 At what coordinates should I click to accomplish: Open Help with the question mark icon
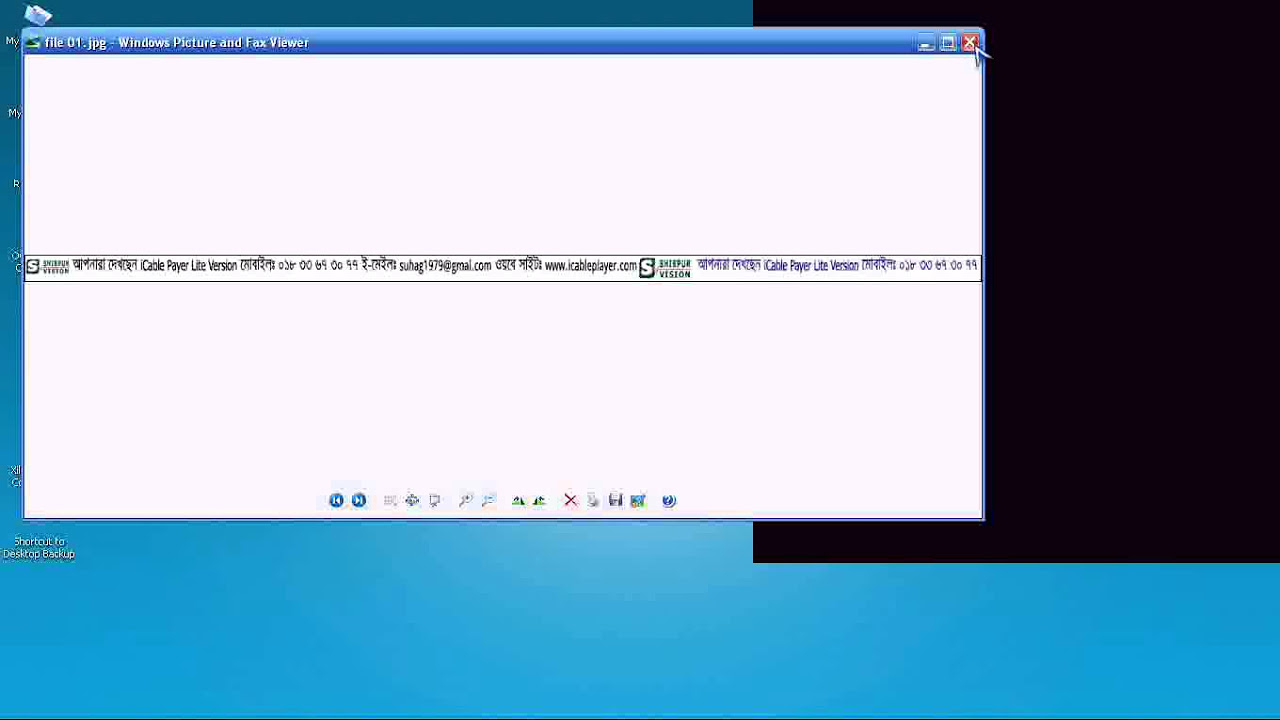coord(669,500)
